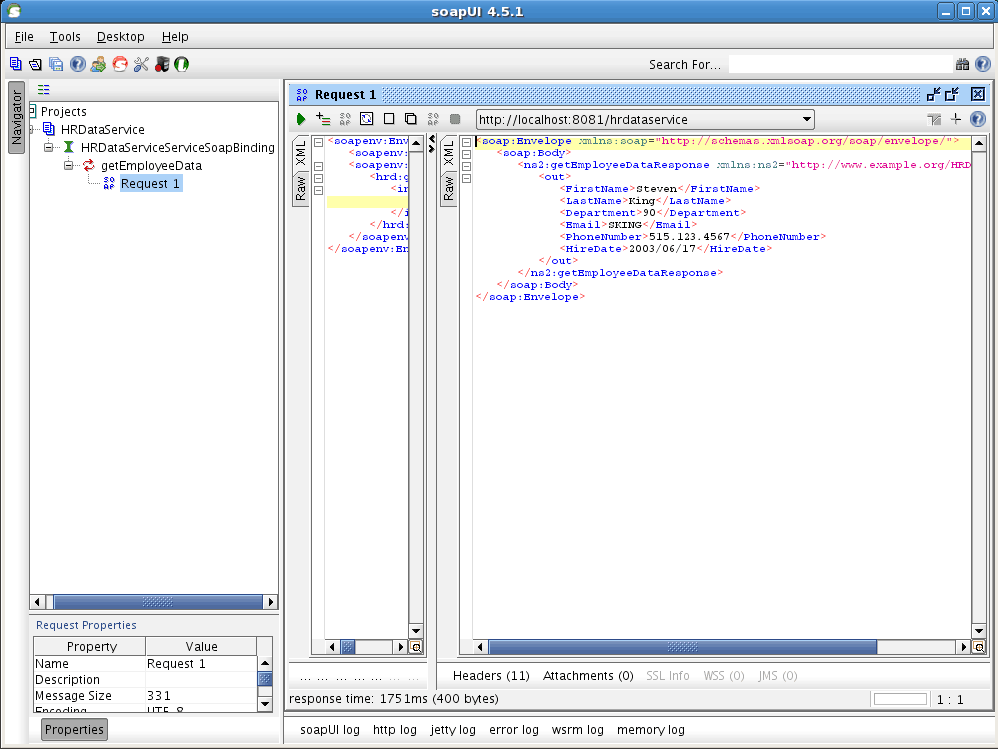Click the save all projects icon
The height and width of the screenshot is (749, 998).
click(x=56, y=64)
